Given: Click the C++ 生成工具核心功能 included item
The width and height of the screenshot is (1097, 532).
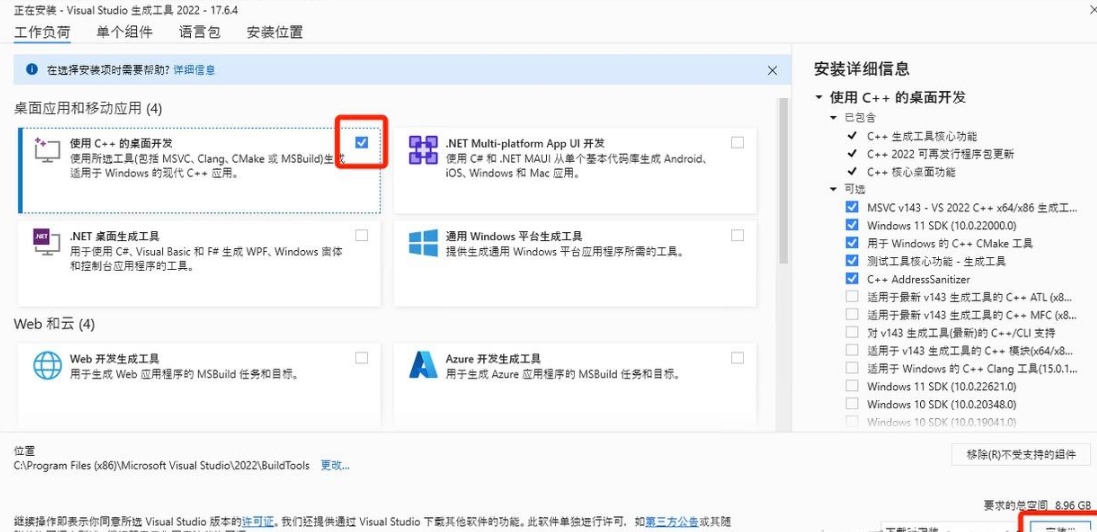Looking at the screenshot, I should 922,136.
